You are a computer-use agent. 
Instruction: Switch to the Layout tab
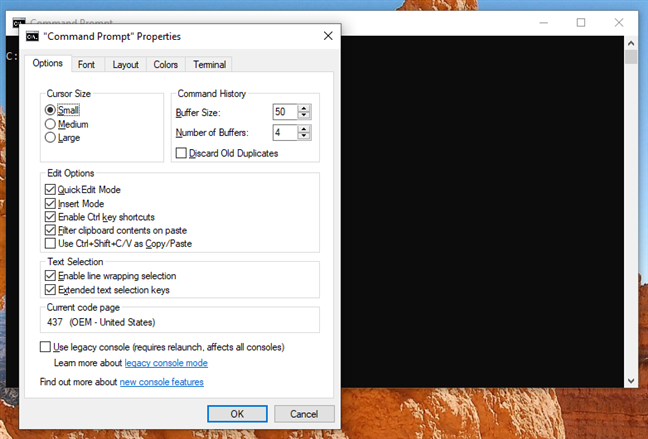click(x=125, y=64)
